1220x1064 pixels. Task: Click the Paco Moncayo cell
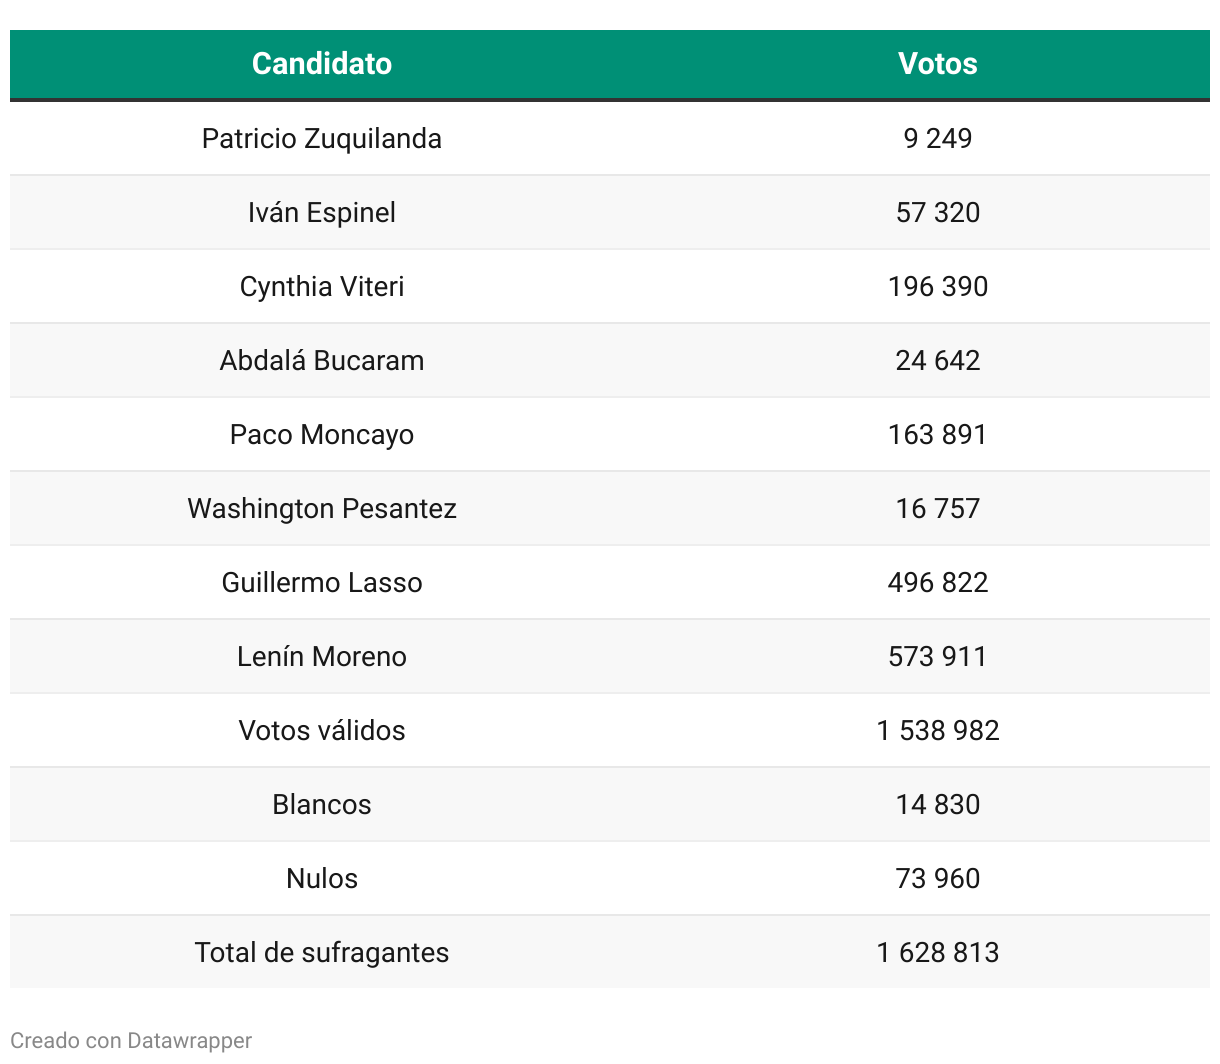click(322, 434)
